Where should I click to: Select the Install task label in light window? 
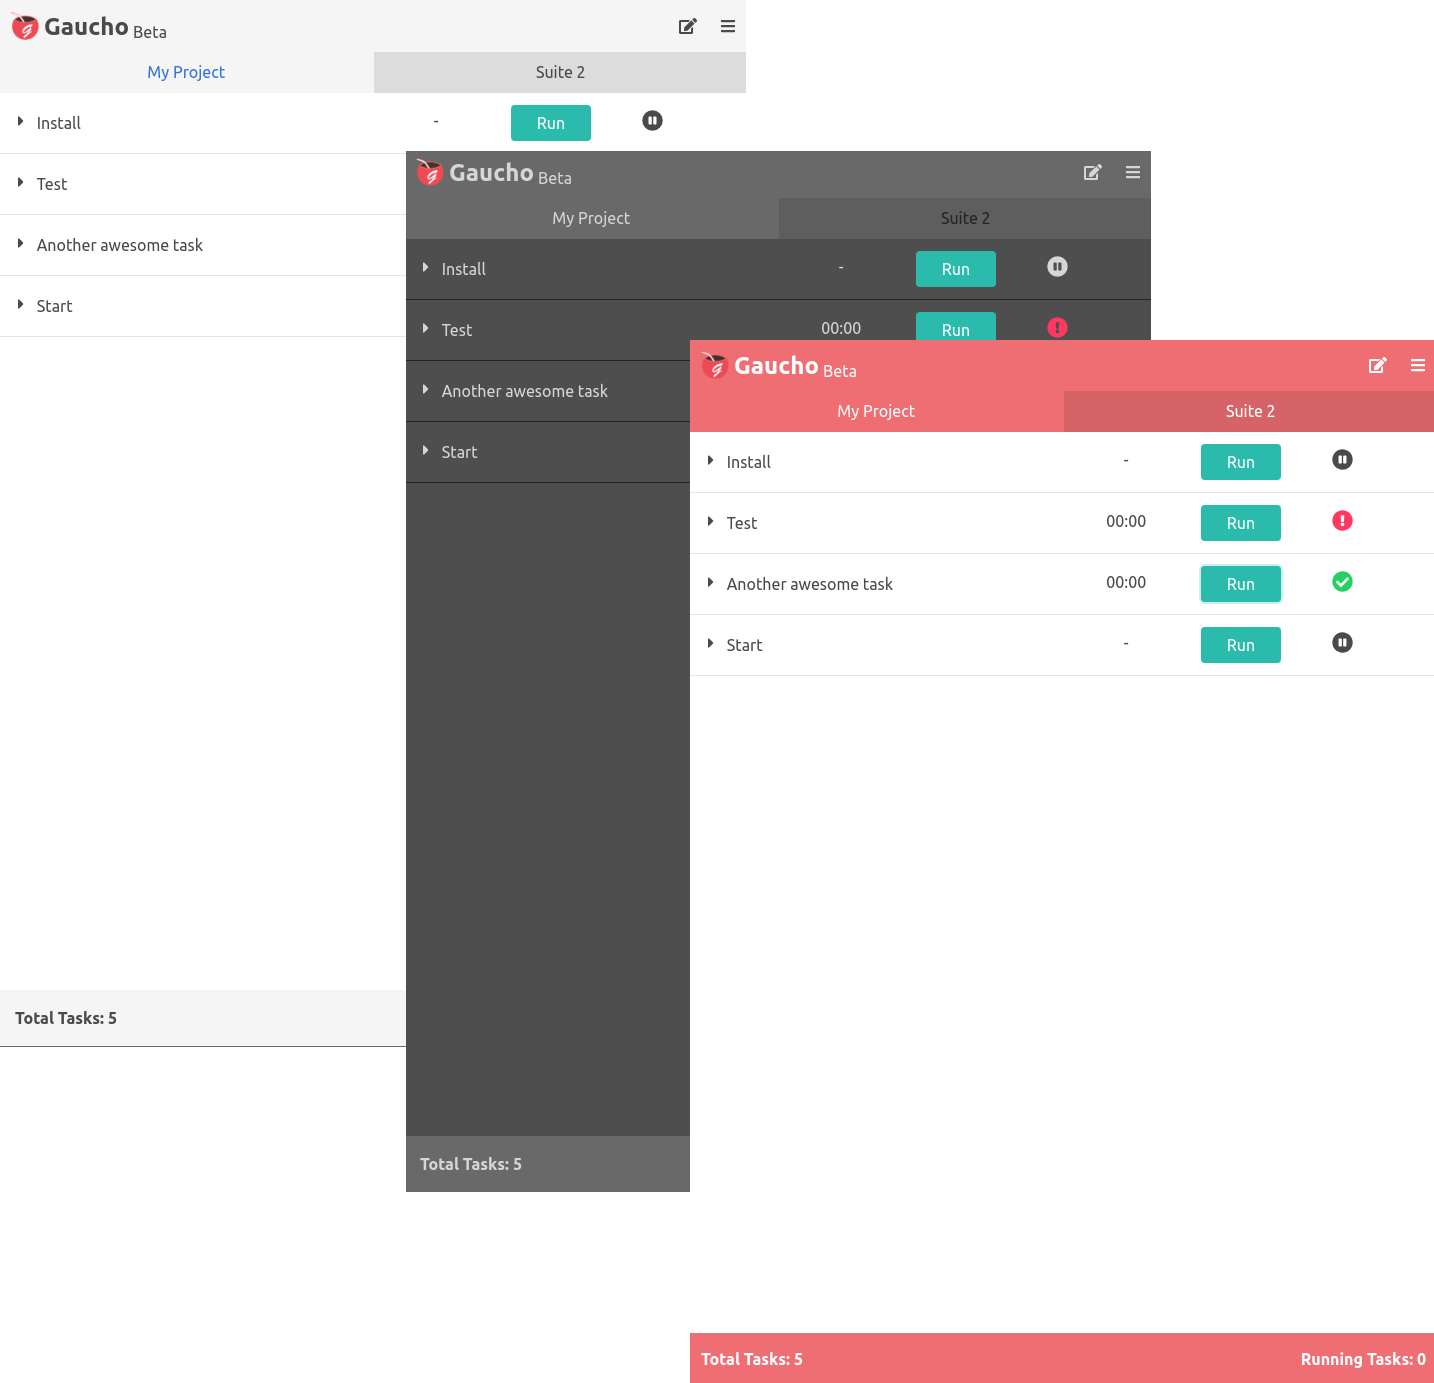(59, 123)
